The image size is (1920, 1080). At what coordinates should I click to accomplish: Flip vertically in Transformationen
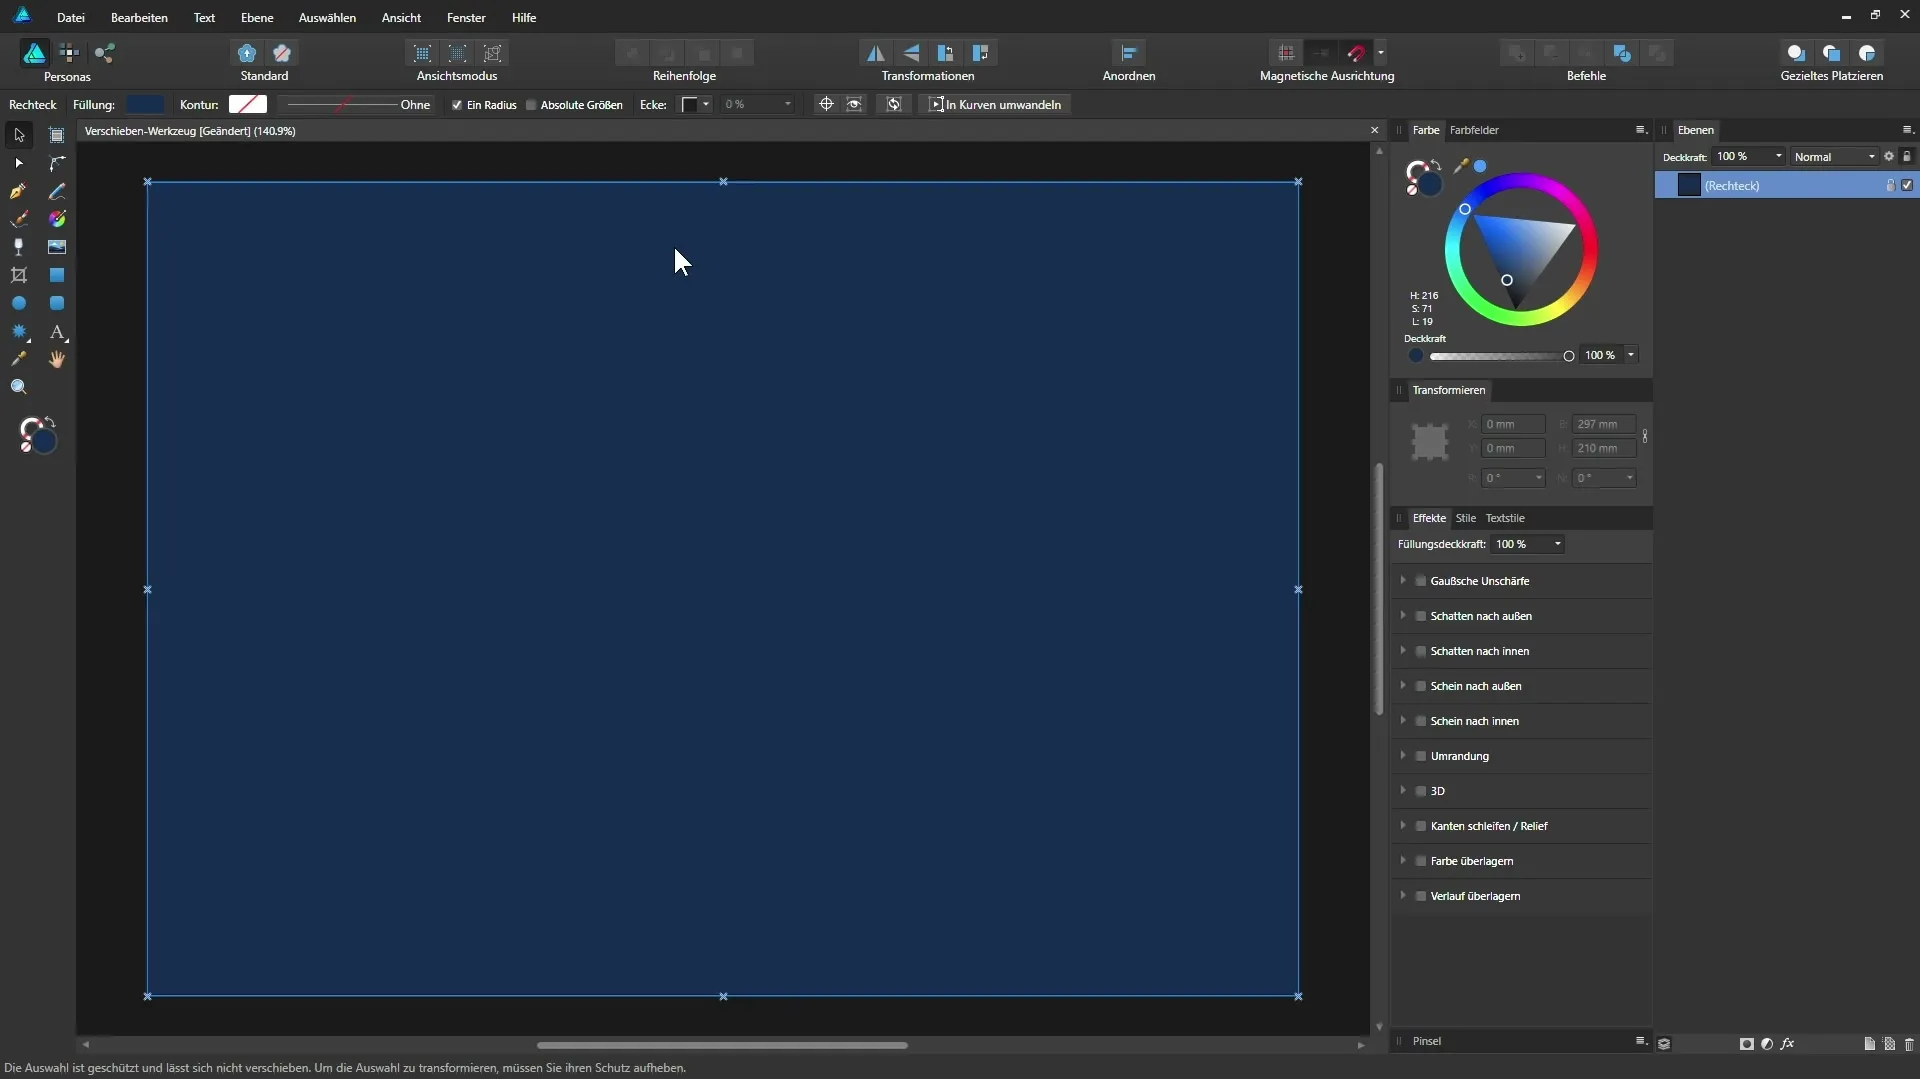(911, 53)
